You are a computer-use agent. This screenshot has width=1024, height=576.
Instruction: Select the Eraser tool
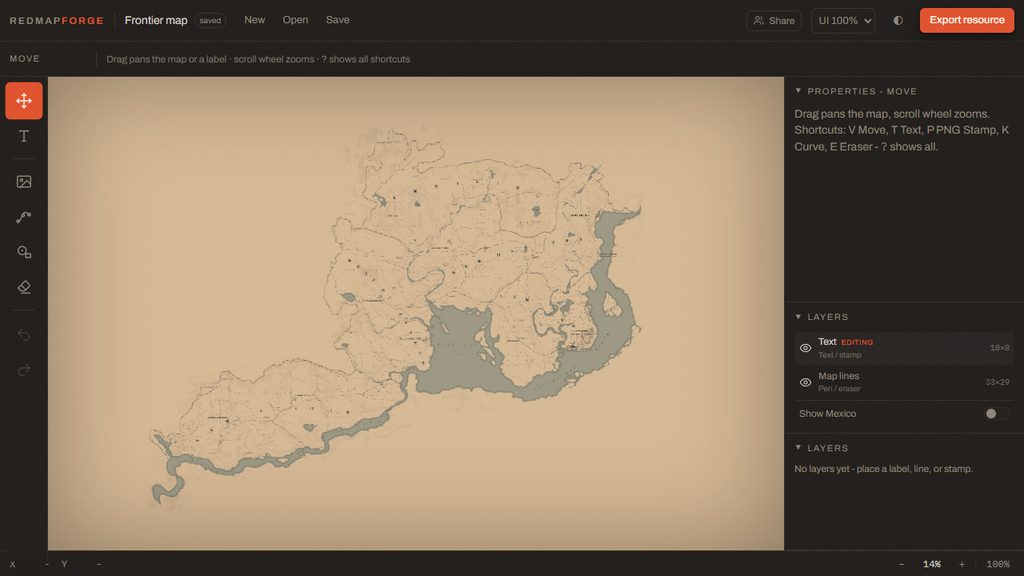[24, 287]
